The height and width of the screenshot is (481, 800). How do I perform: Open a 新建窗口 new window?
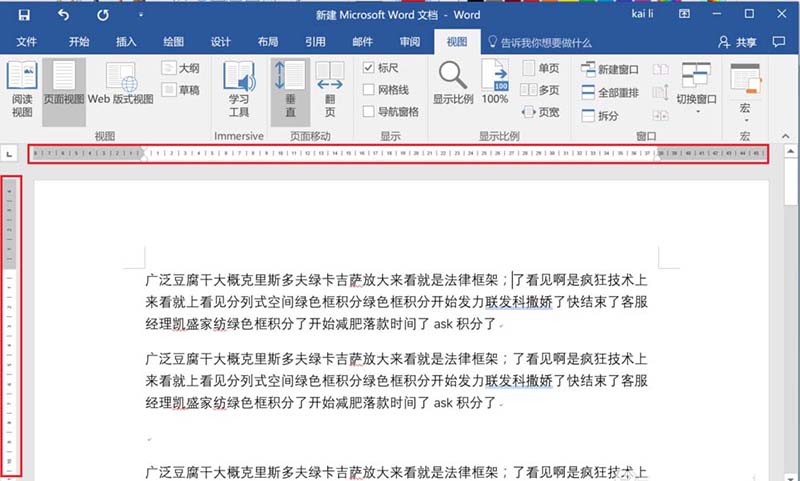pos(610,69)
